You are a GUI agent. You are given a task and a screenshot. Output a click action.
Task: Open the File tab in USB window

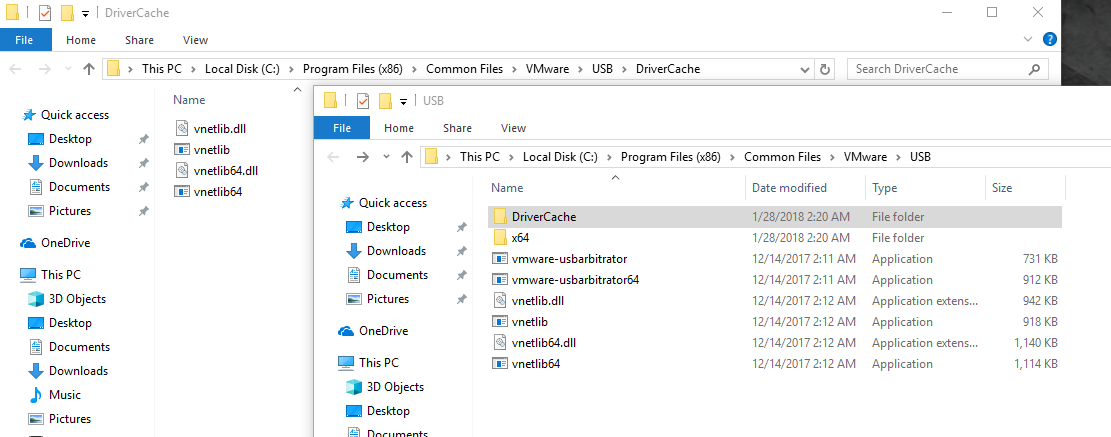coord(342,128)
